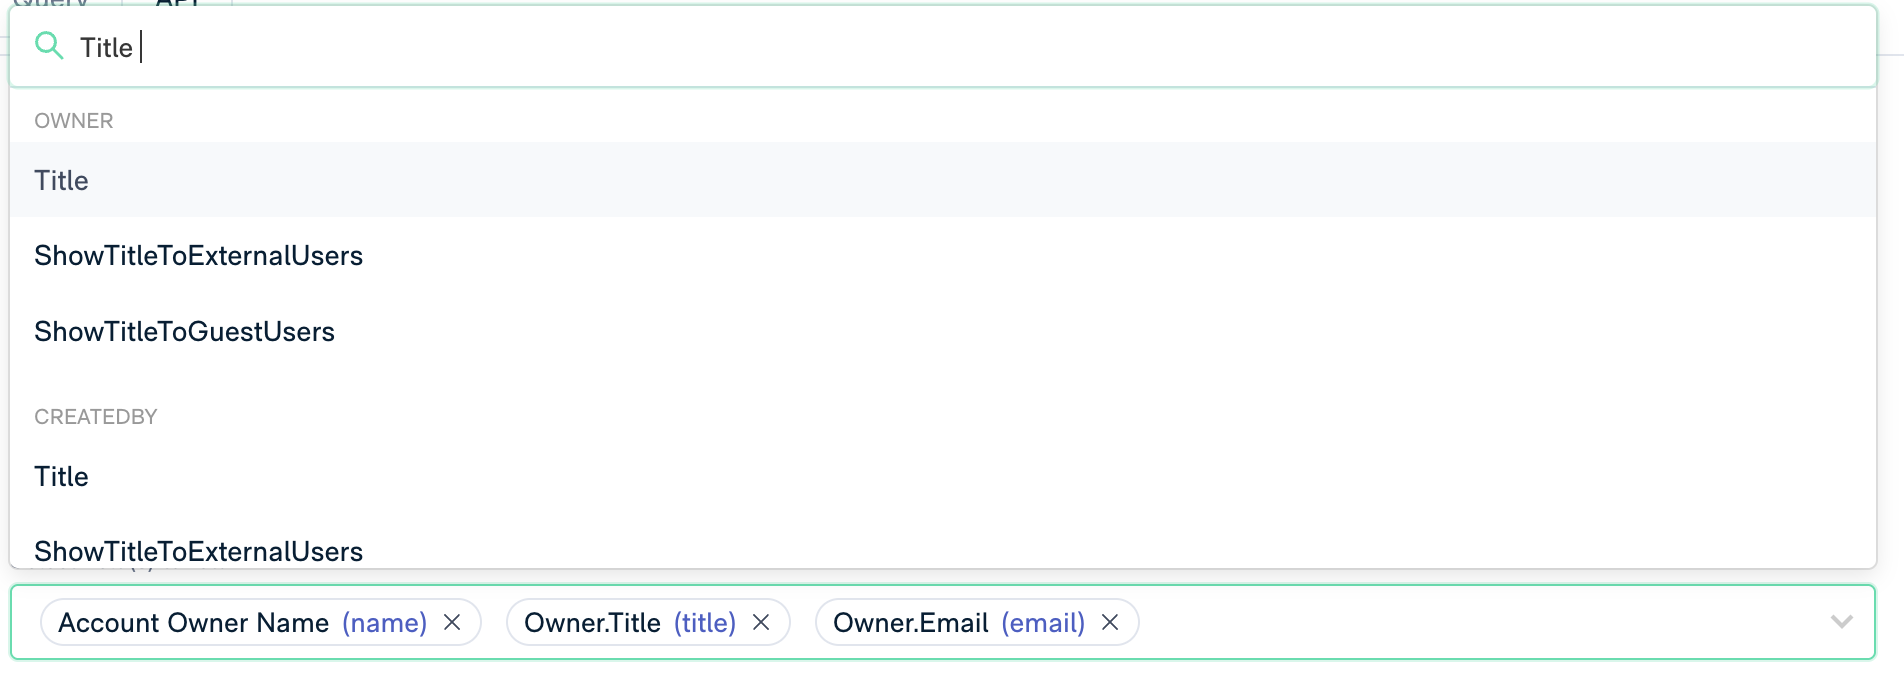The height and width of the screenshot is (684, 1904).
Task: Choose ShowTitleToExternalUsers under OWNER
Action: 198,256
